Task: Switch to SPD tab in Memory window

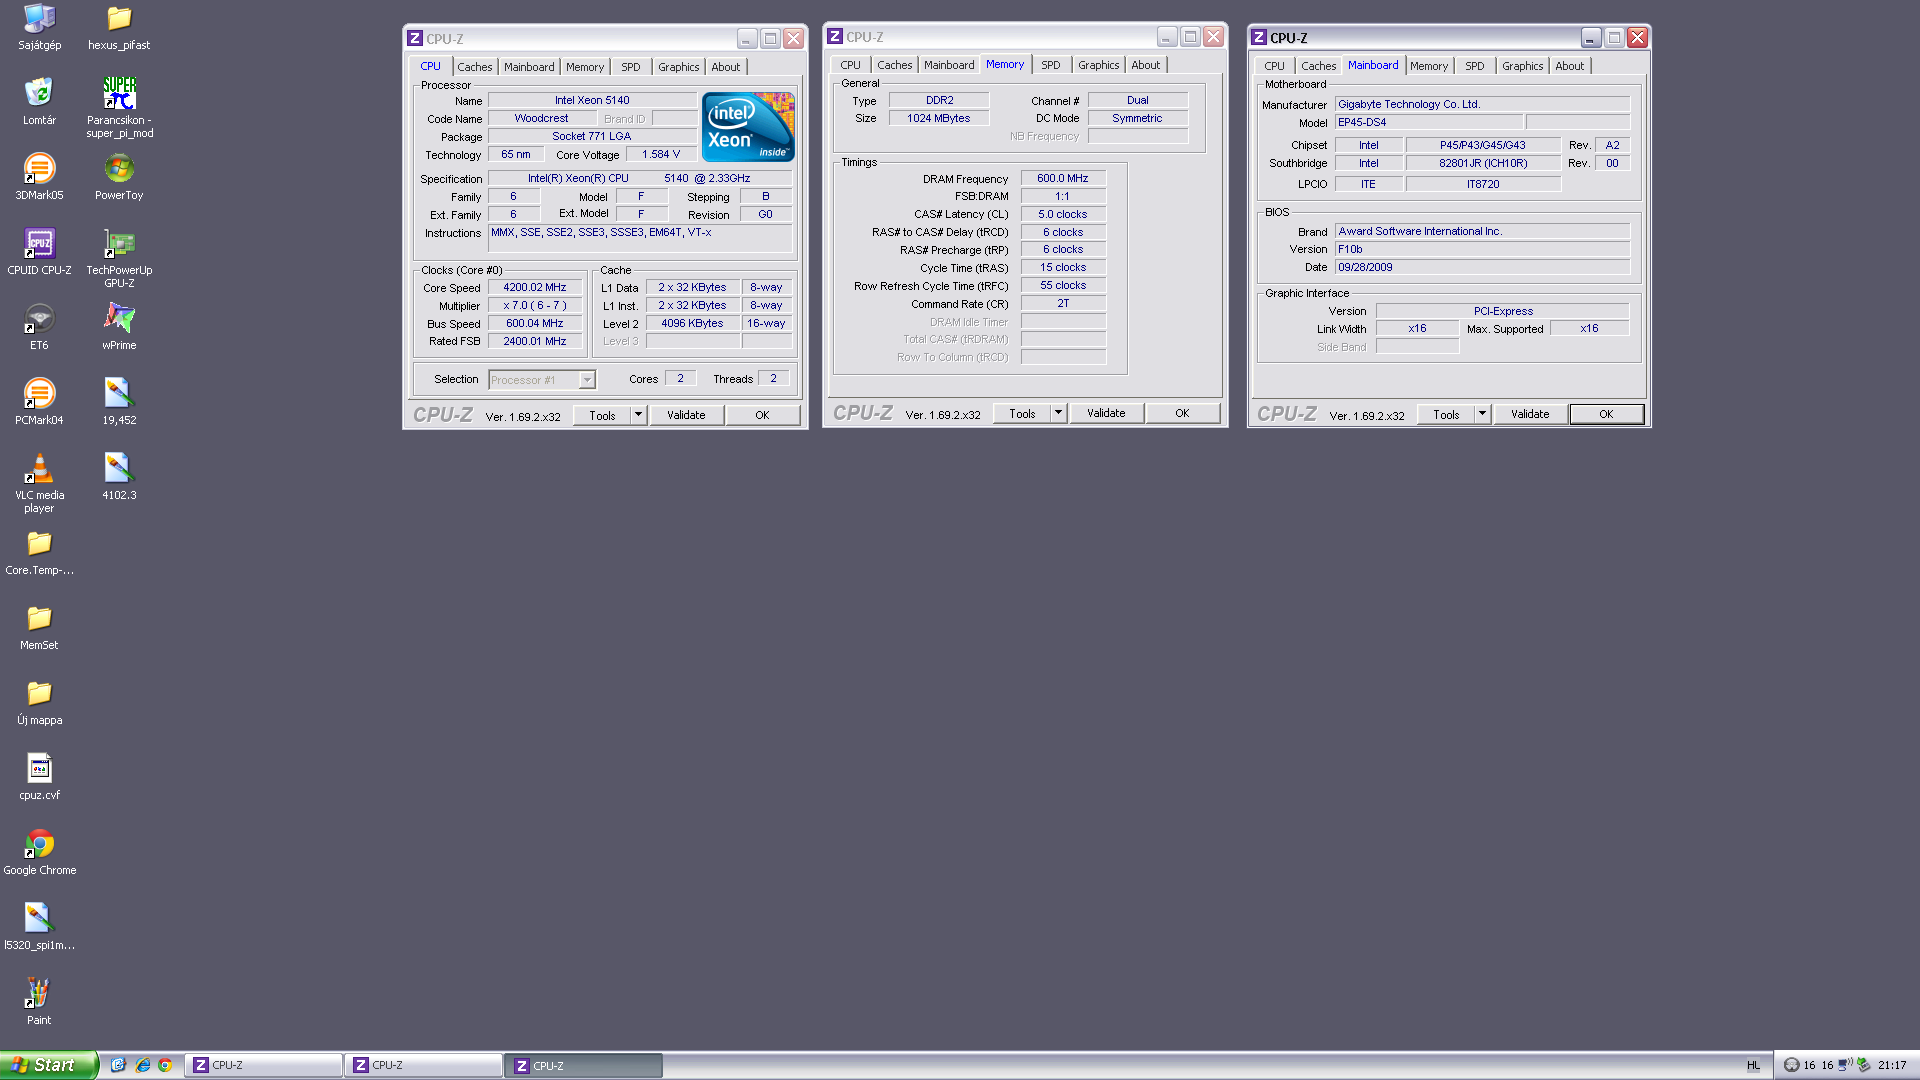Action: 1051,65
